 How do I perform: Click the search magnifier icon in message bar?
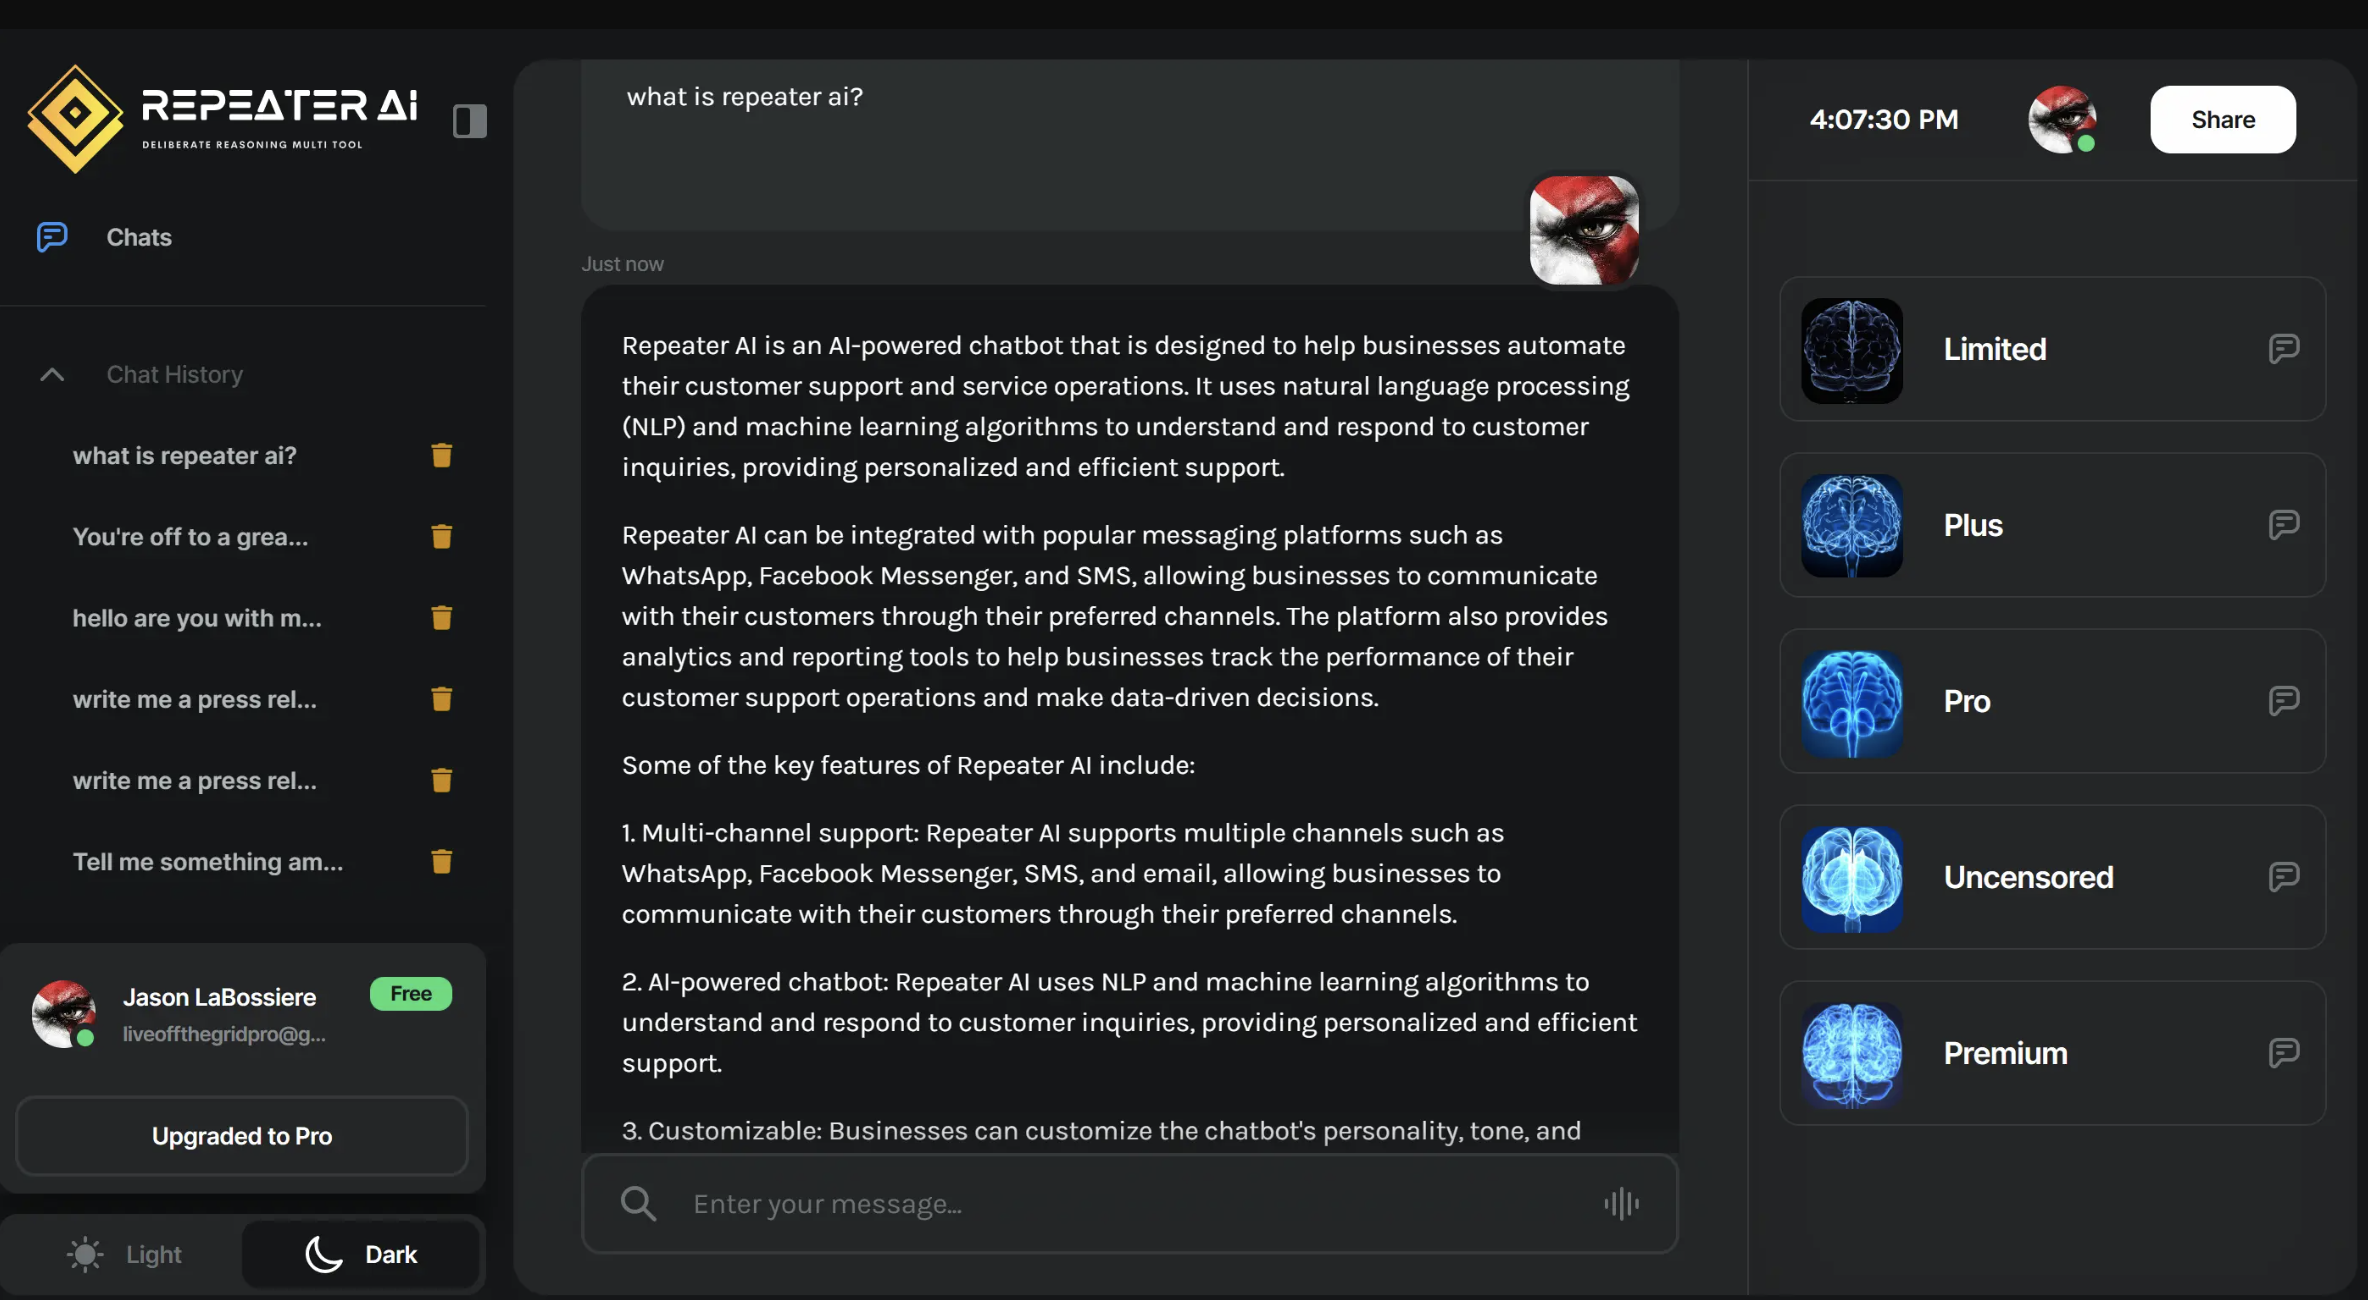coord(638,1204)
